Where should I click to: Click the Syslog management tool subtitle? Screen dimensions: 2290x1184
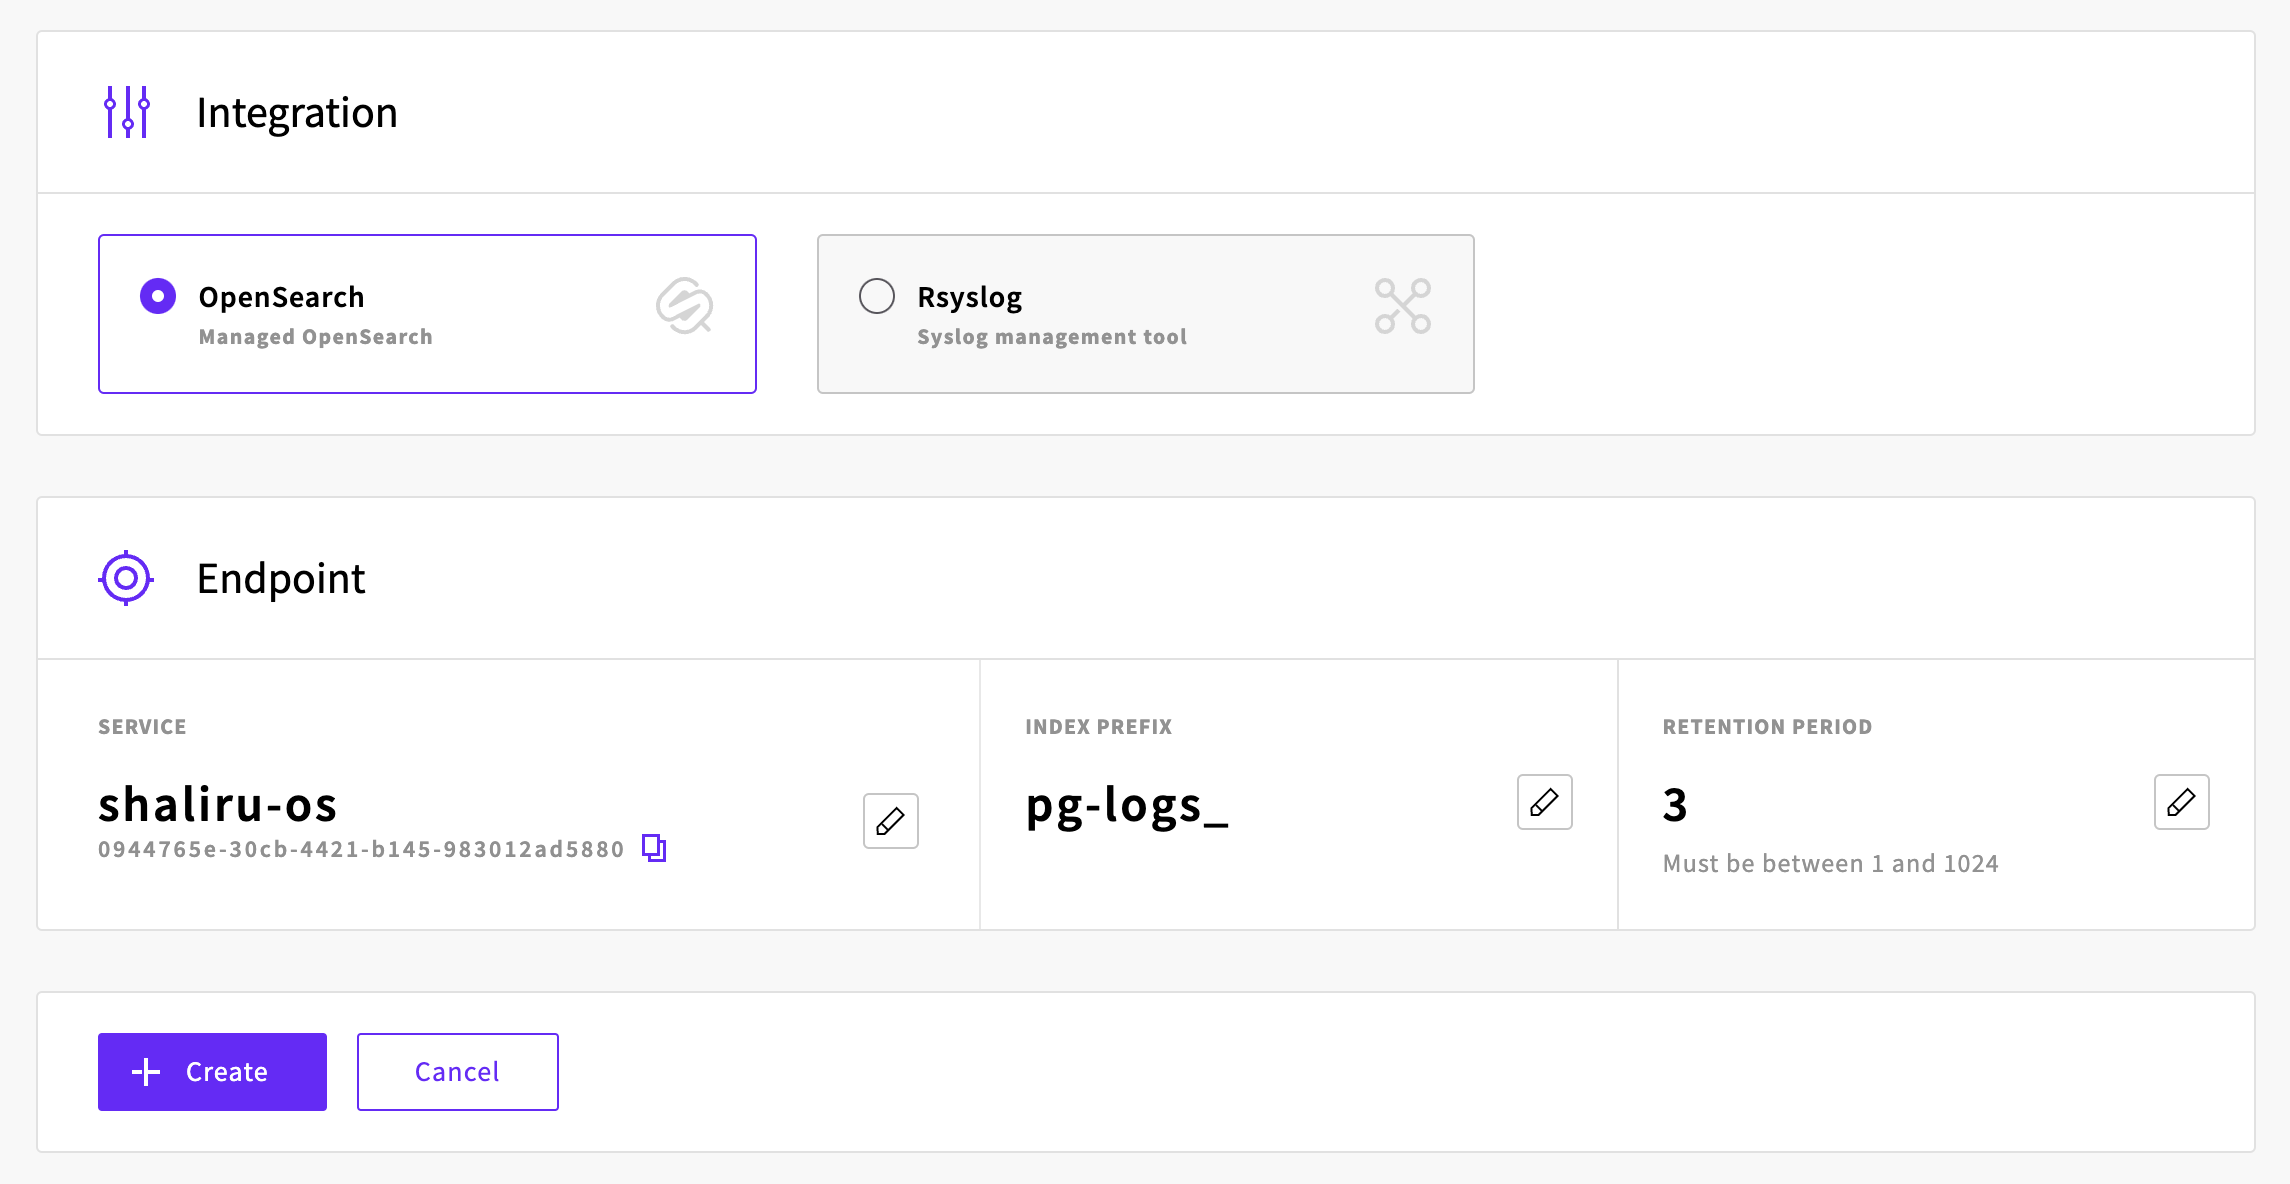tap(1052, 337)
